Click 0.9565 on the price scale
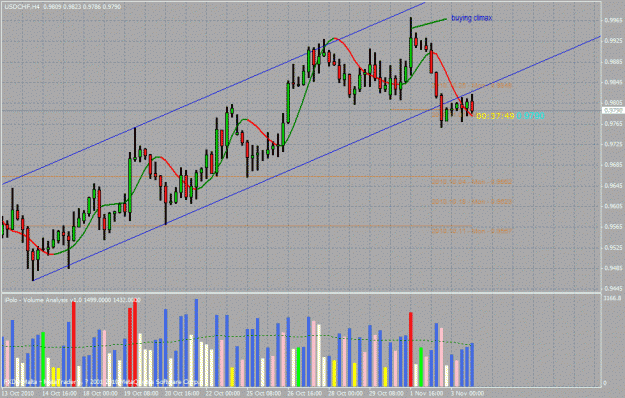 tap(613, 227)
